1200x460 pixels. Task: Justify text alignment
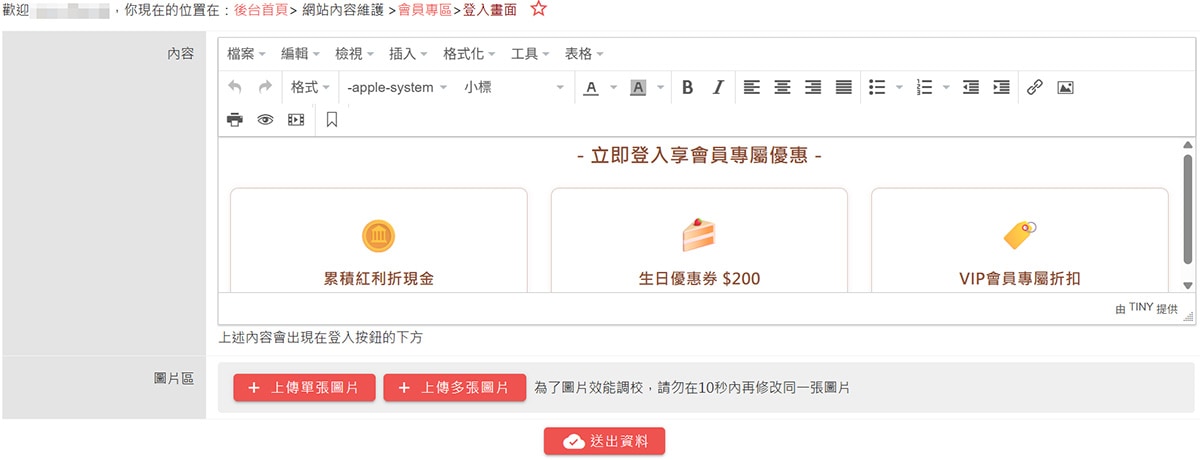point(844,88)
